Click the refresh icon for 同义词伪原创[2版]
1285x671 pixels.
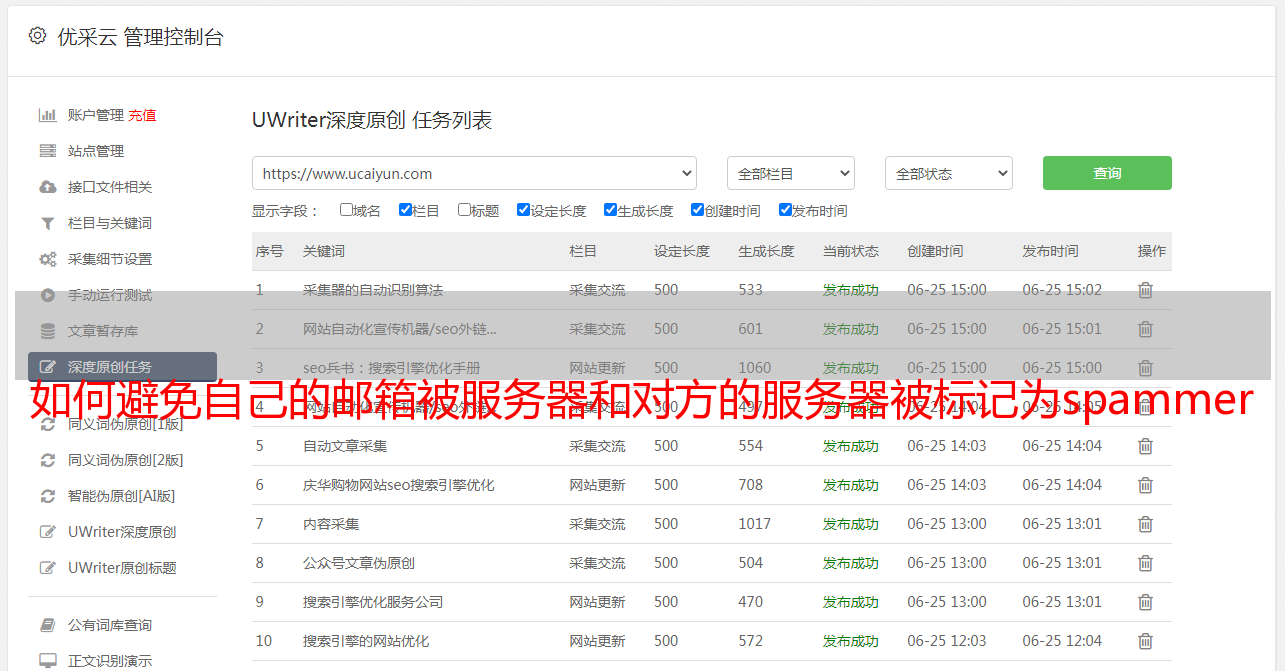(47, 460)
